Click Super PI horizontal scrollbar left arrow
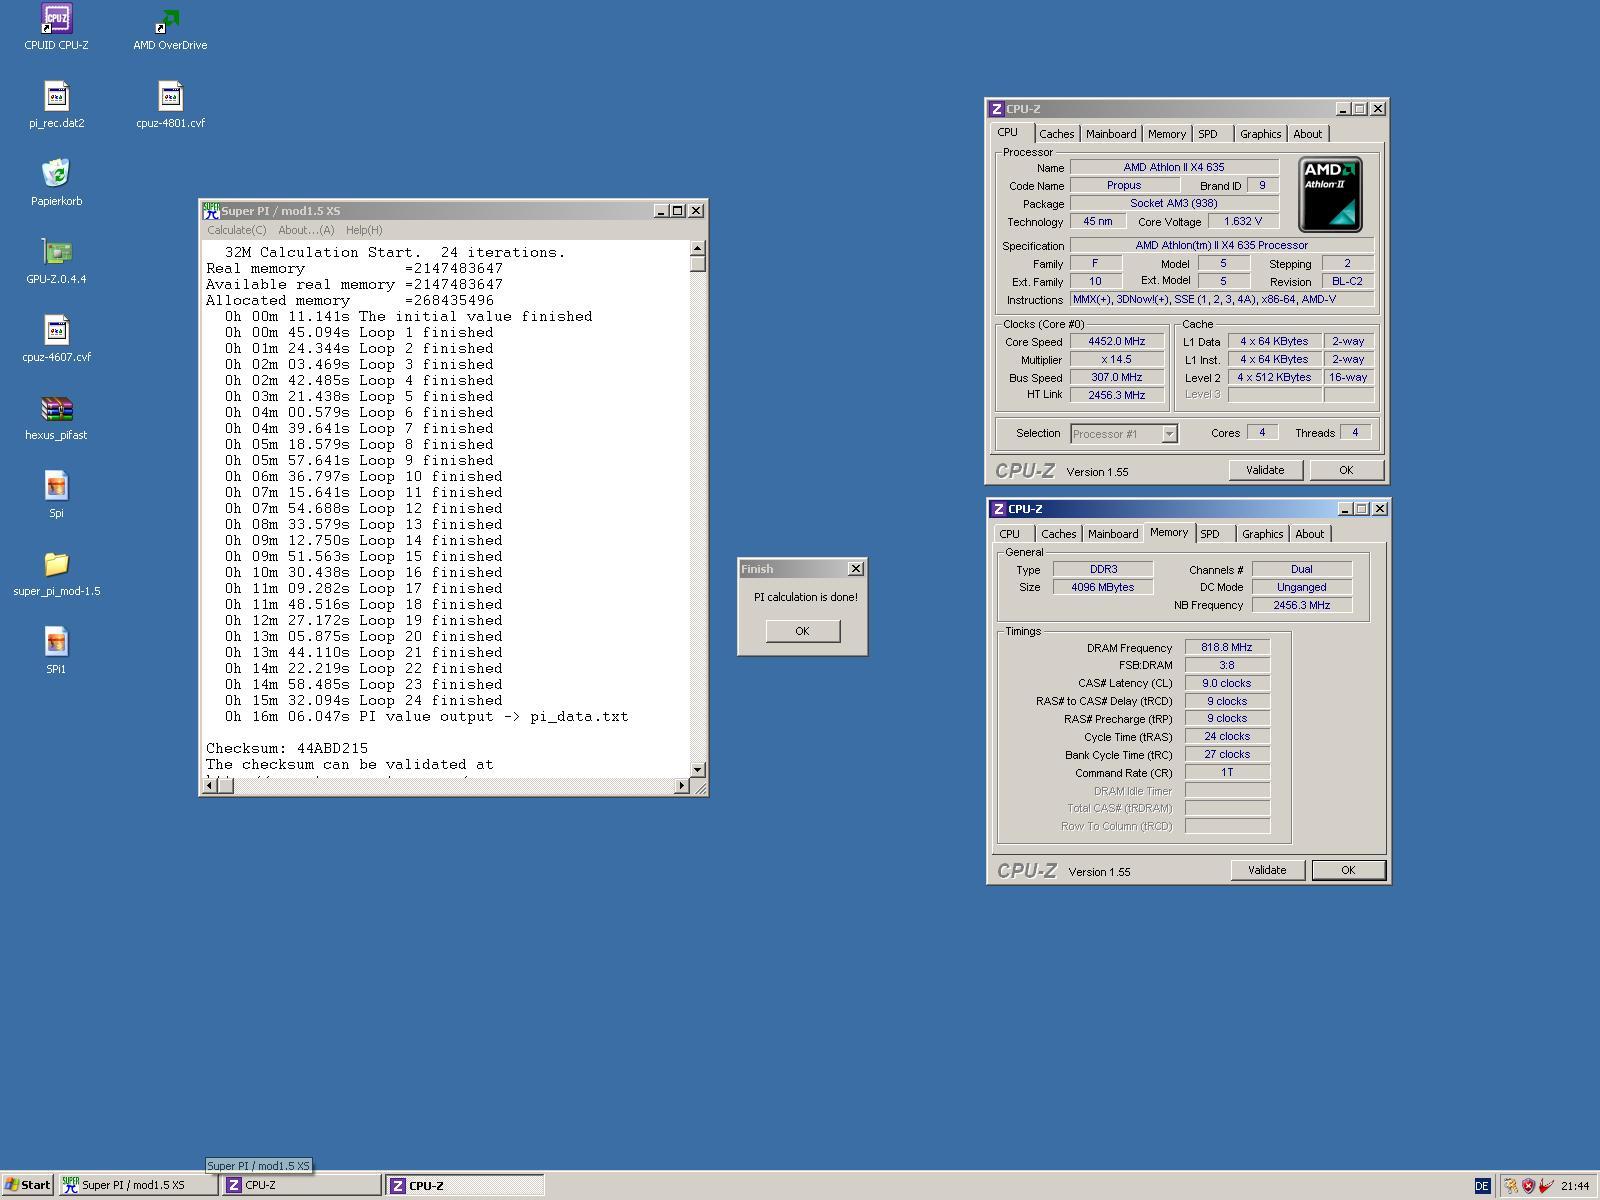 (209, 785)
